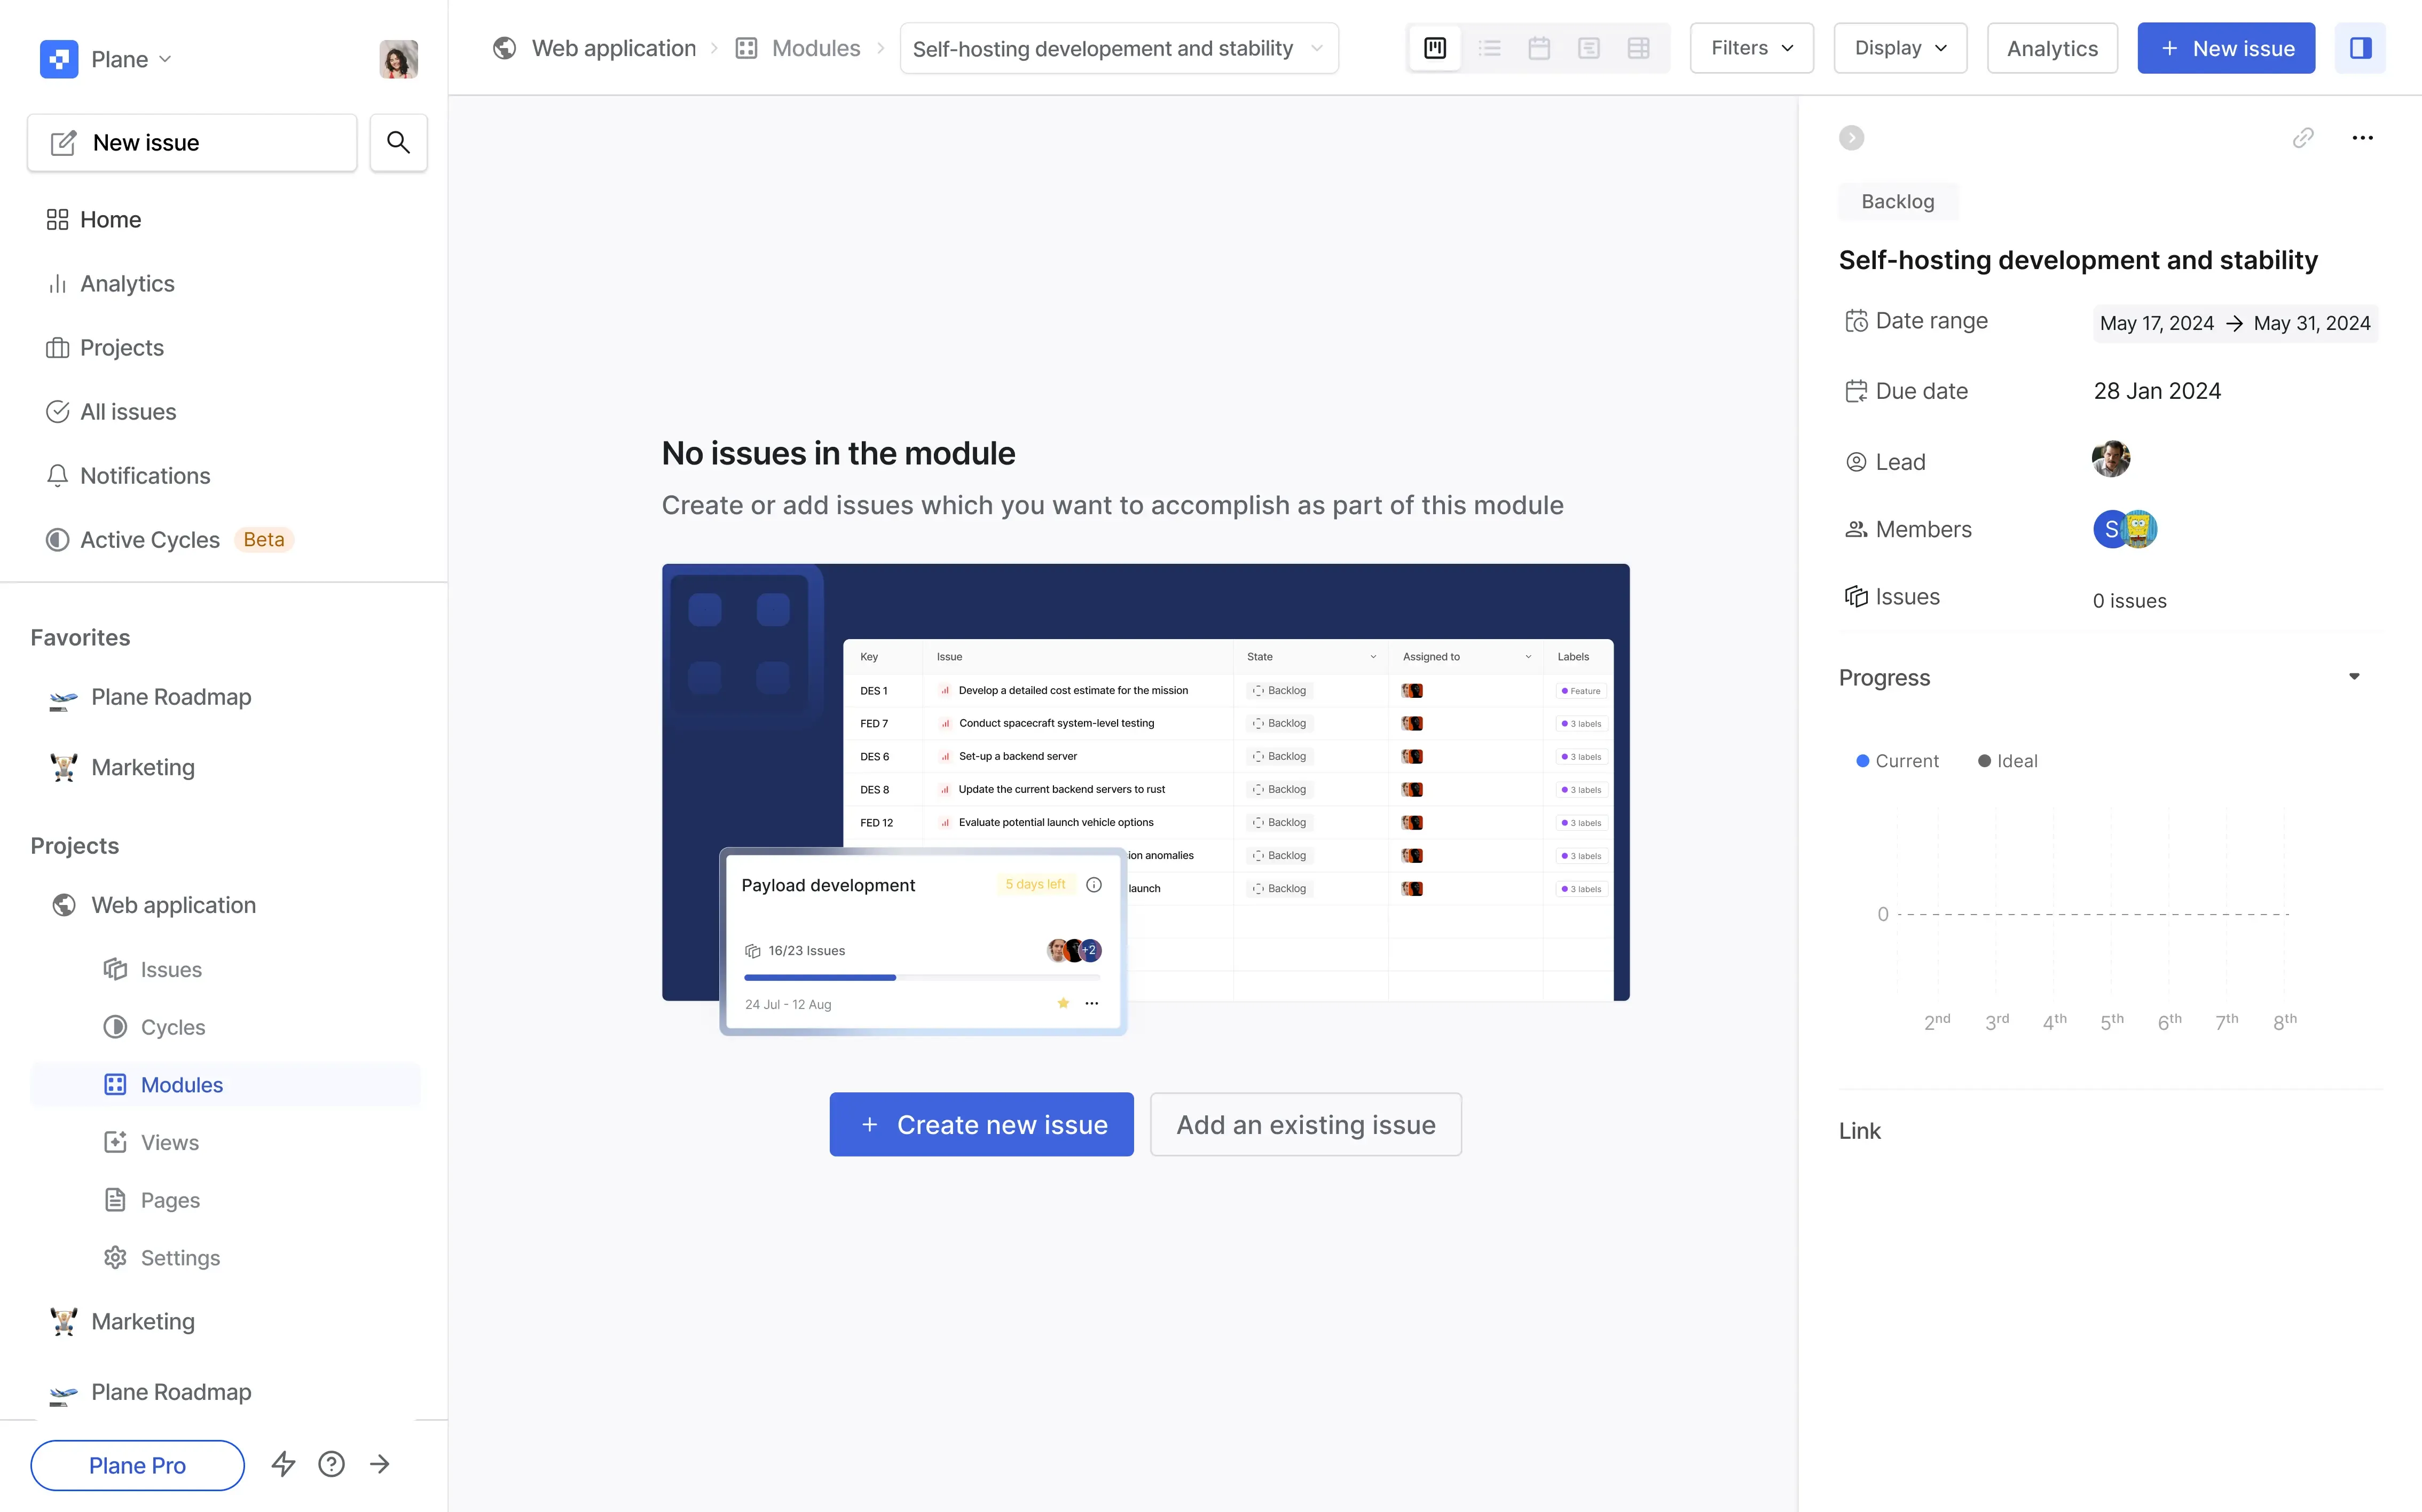Click the Backlog status badge
This screenshot has width=2422, height=1512.
click(1897, 202)
